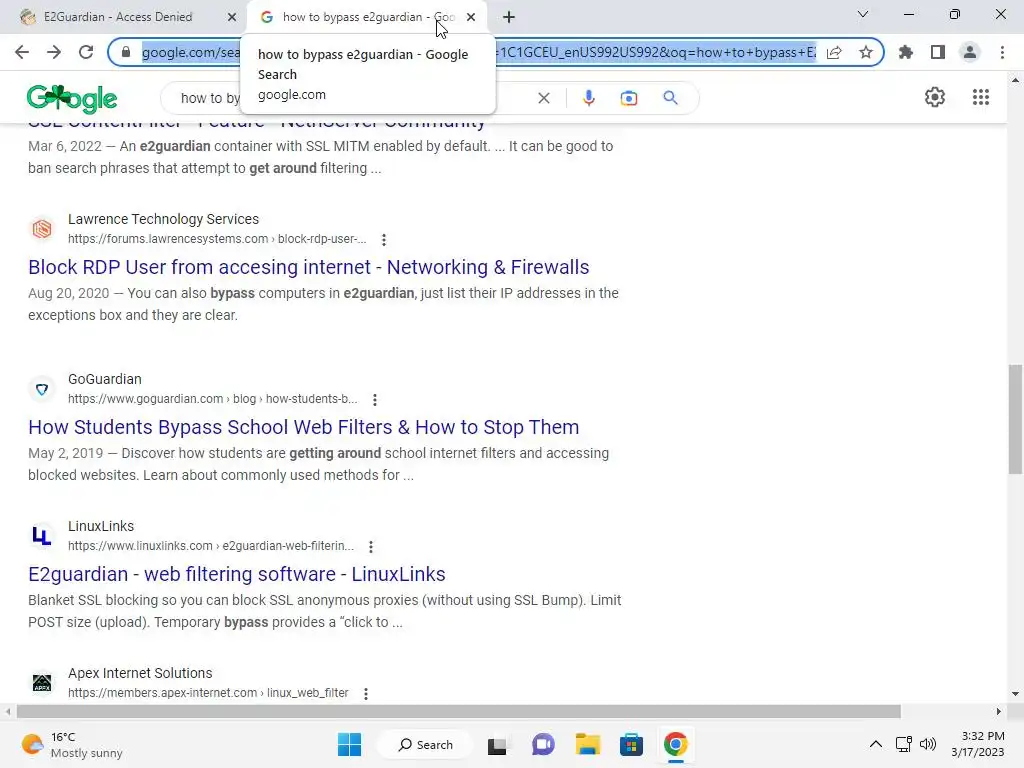Screen dimensions: 1024x768
Task: Click the Lawrence Technology Services favicon
Action: click(42, 229)
